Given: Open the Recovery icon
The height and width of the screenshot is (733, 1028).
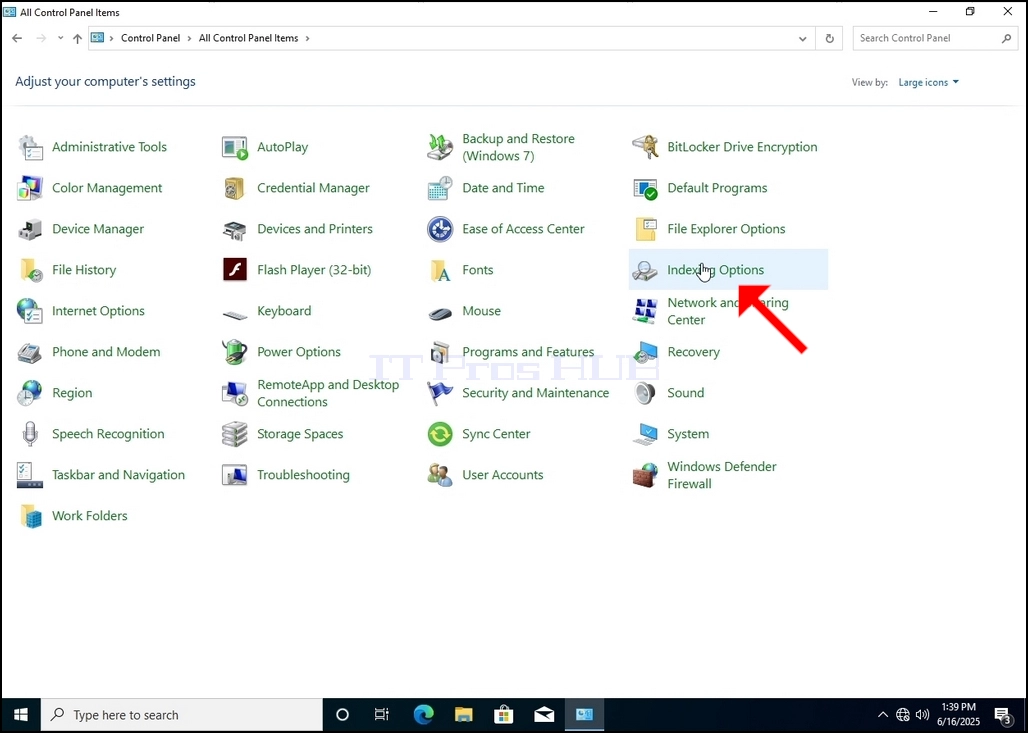Looking at the screenshot, I should (645, 352).
